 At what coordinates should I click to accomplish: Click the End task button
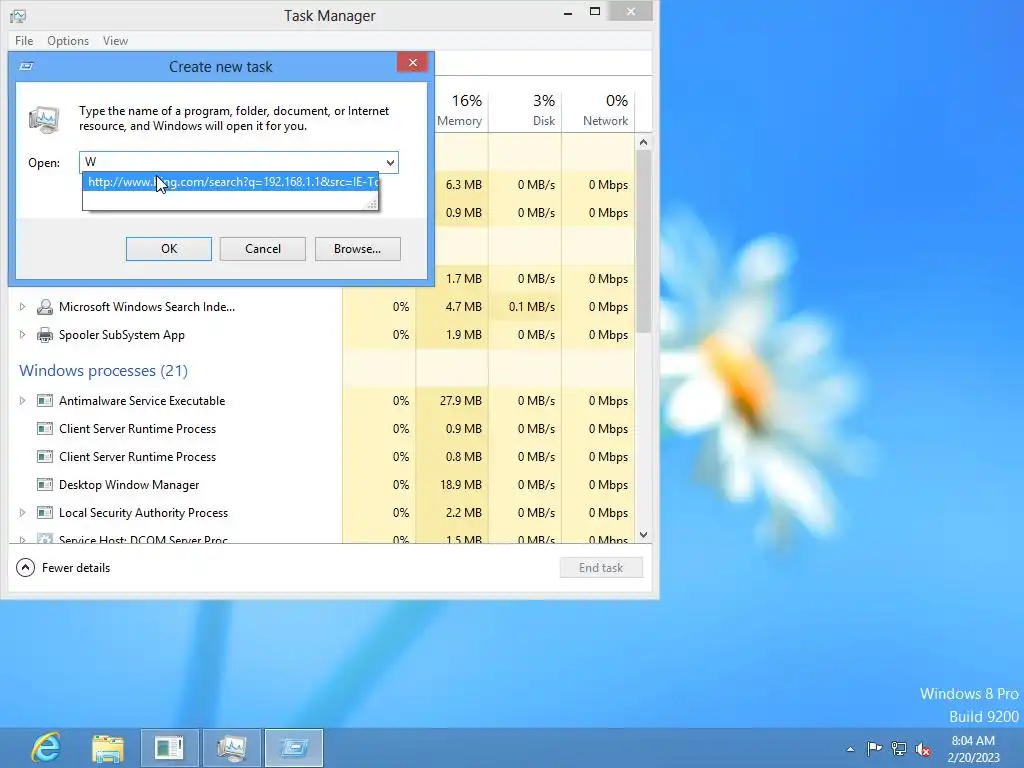click(x=601, y=568)
